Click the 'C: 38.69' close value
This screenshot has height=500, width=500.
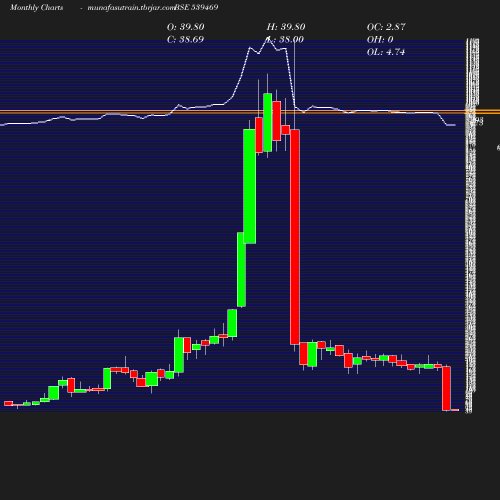click(x=185, y=39)
